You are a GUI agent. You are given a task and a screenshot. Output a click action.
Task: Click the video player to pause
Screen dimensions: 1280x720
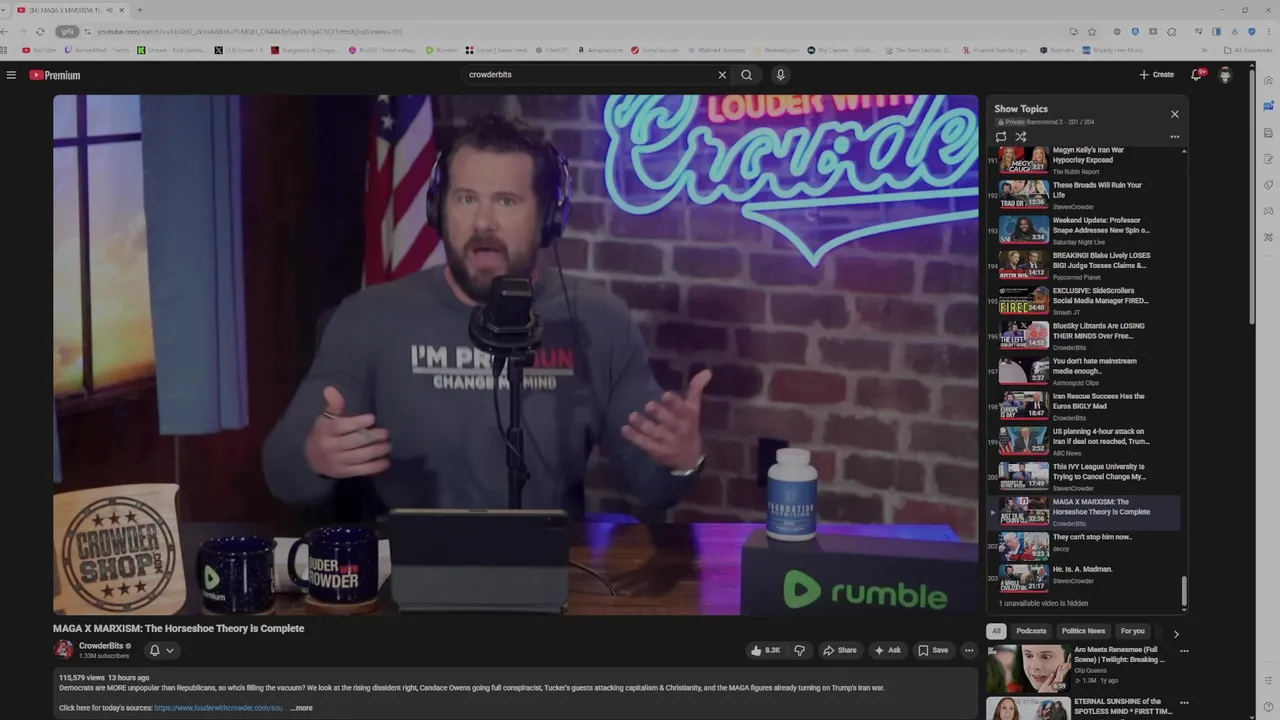click(x=516, y=355)
